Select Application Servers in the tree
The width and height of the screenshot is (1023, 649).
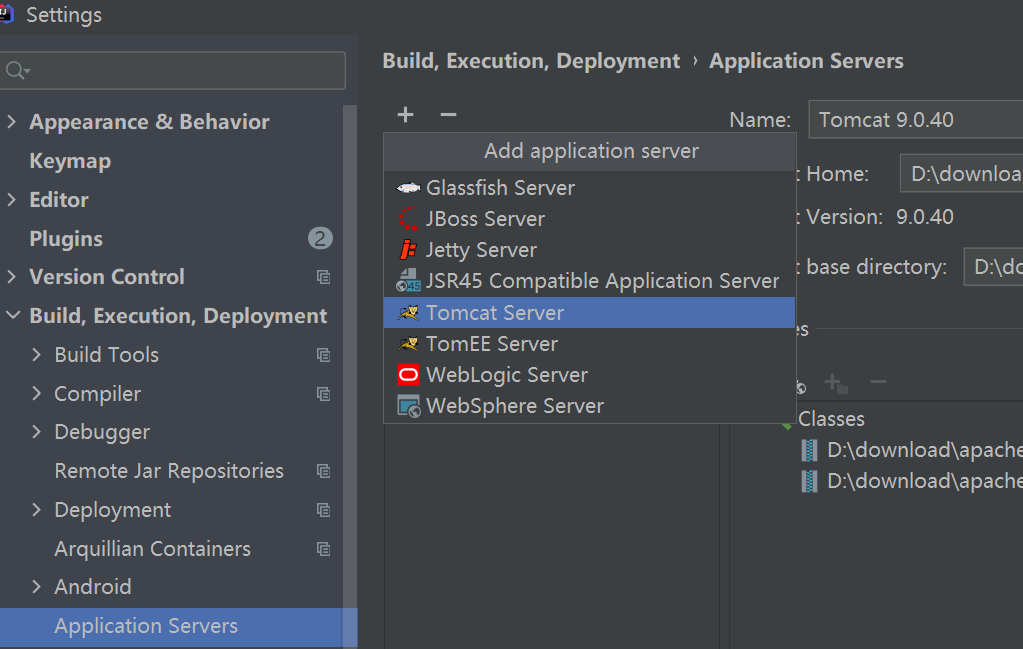[172, 626]
